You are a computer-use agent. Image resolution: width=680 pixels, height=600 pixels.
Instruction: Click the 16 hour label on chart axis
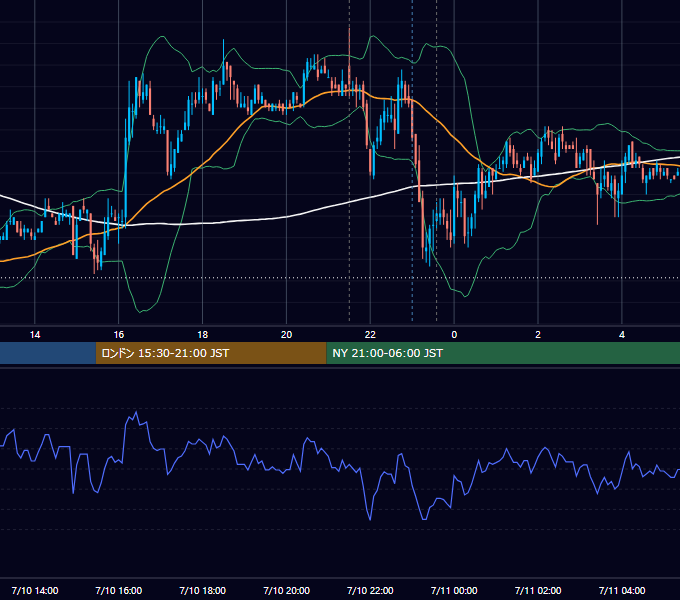[x=118, y=335]
